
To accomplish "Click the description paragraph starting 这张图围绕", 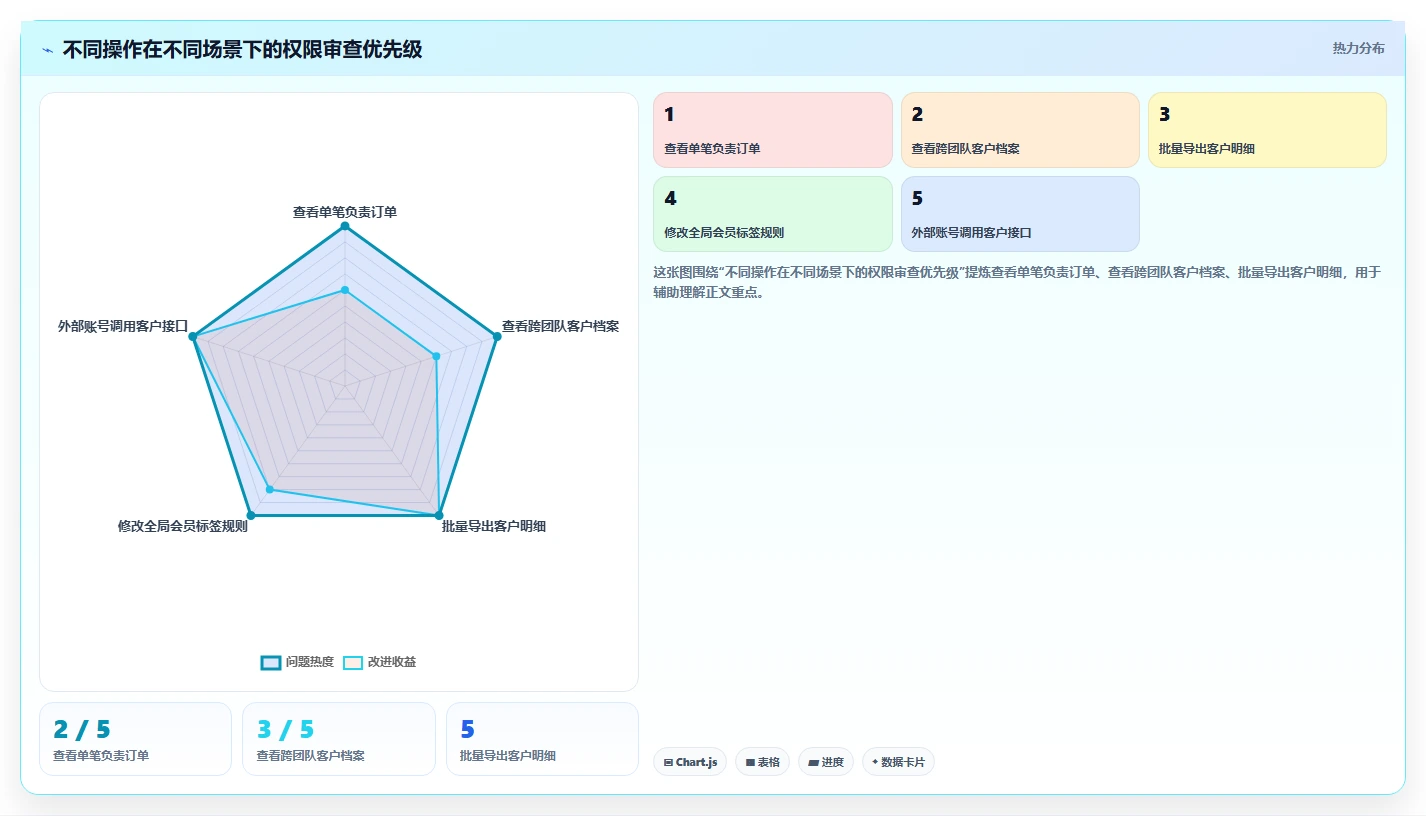I will [x=1017, y=282].
